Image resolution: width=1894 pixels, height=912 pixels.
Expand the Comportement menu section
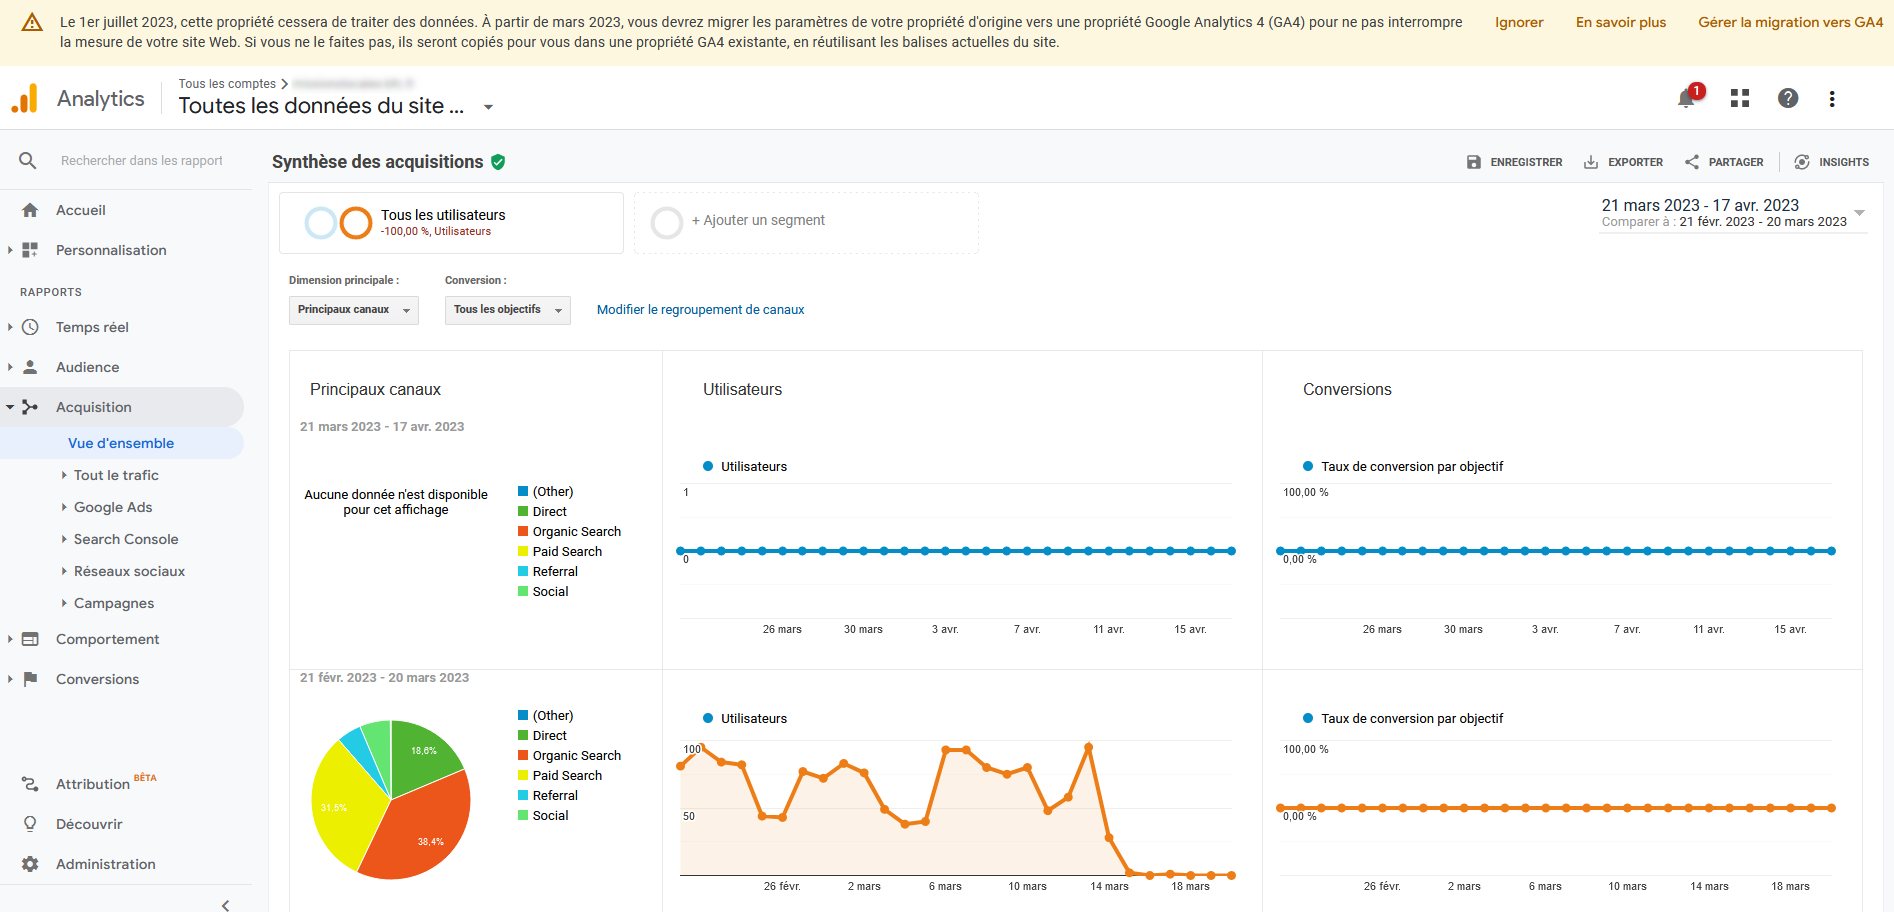coord(107,639)
